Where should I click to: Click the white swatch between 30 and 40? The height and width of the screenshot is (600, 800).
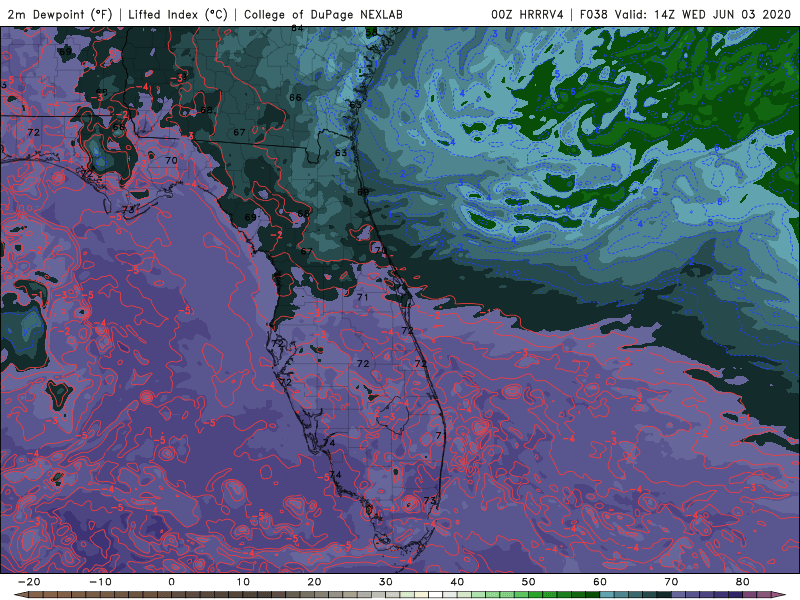tap(436, 595)
